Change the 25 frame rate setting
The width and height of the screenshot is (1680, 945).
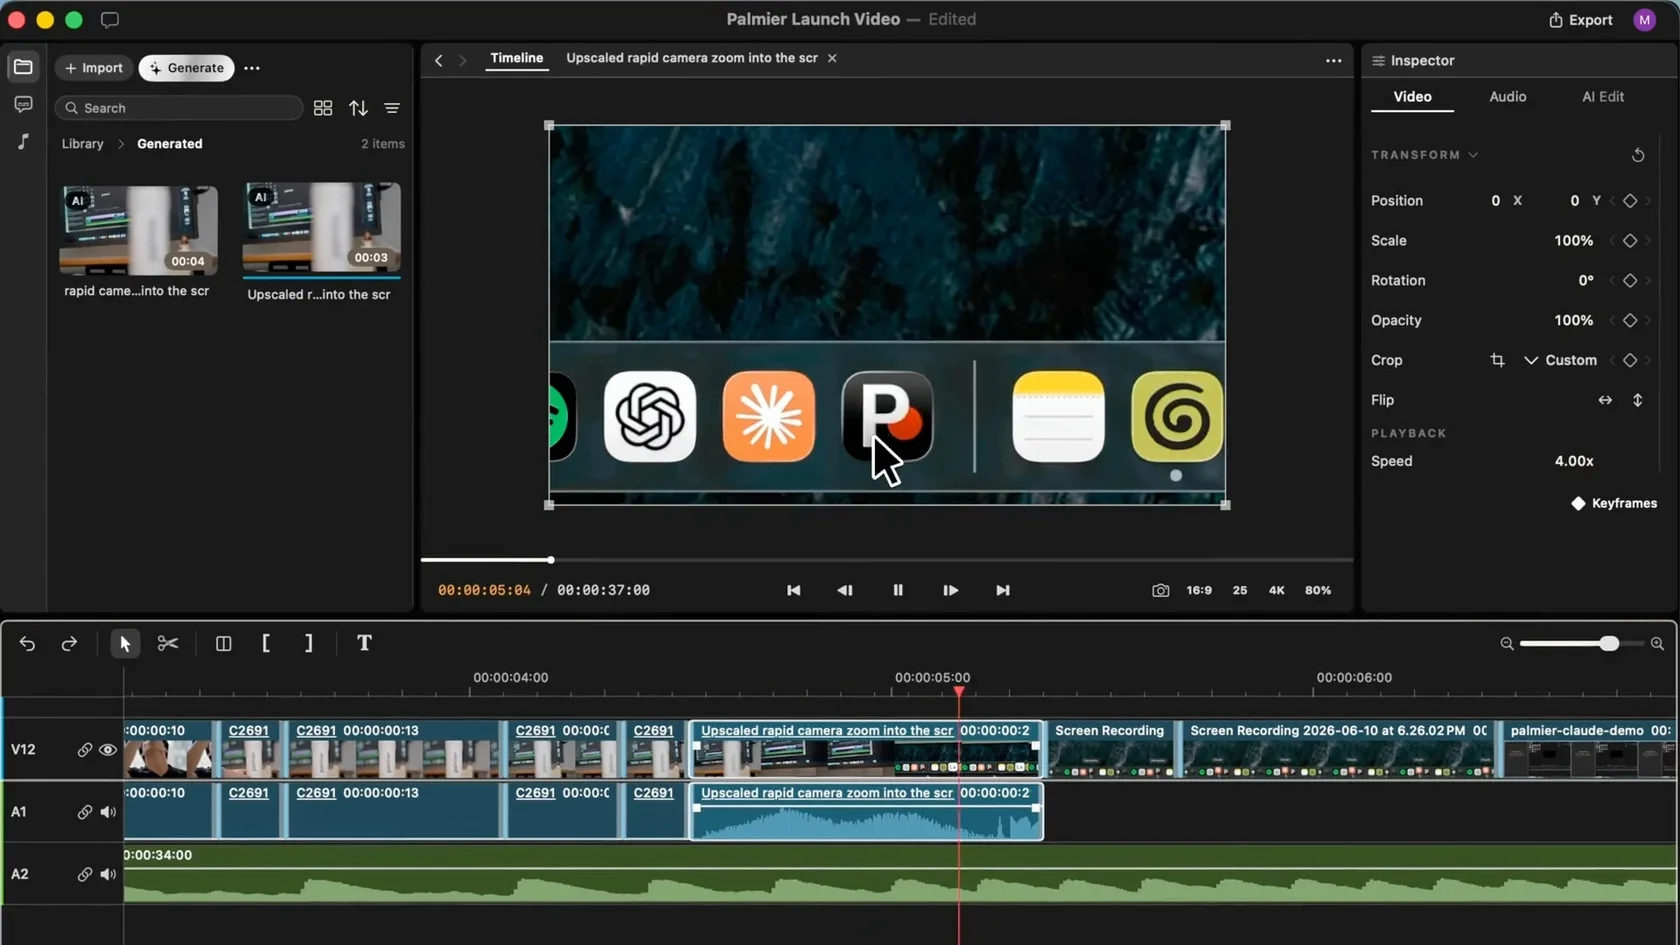coord(1240,591)
